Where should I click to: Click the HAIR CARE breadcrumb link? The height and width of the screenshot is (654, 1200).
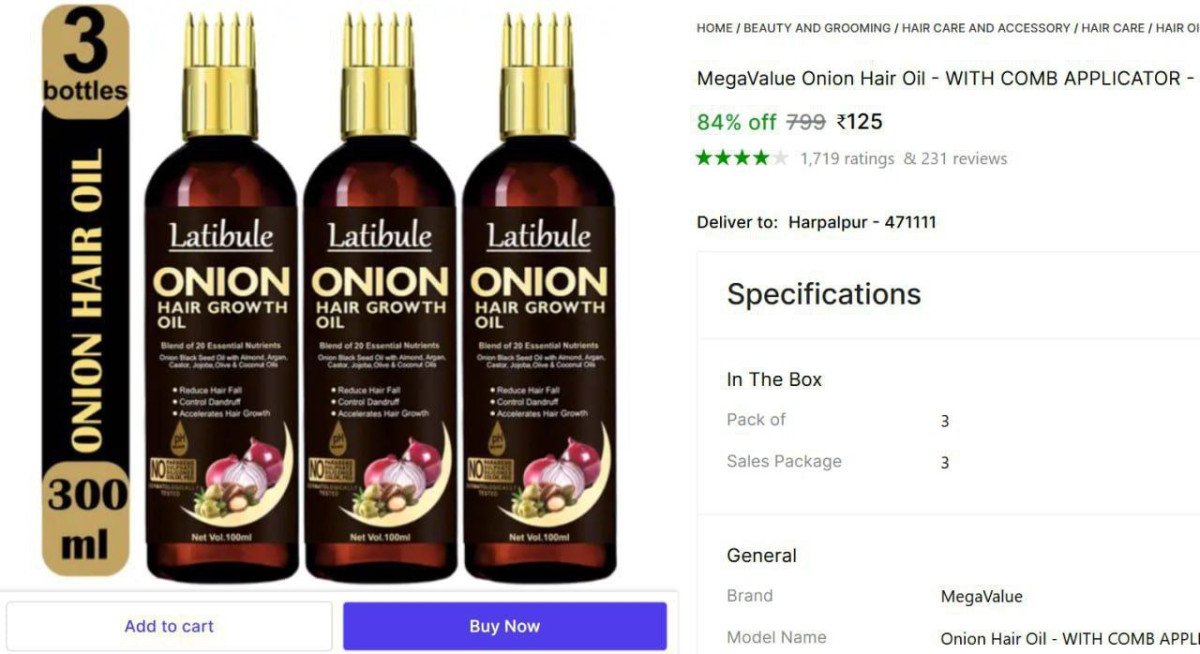coord(1113,28)
